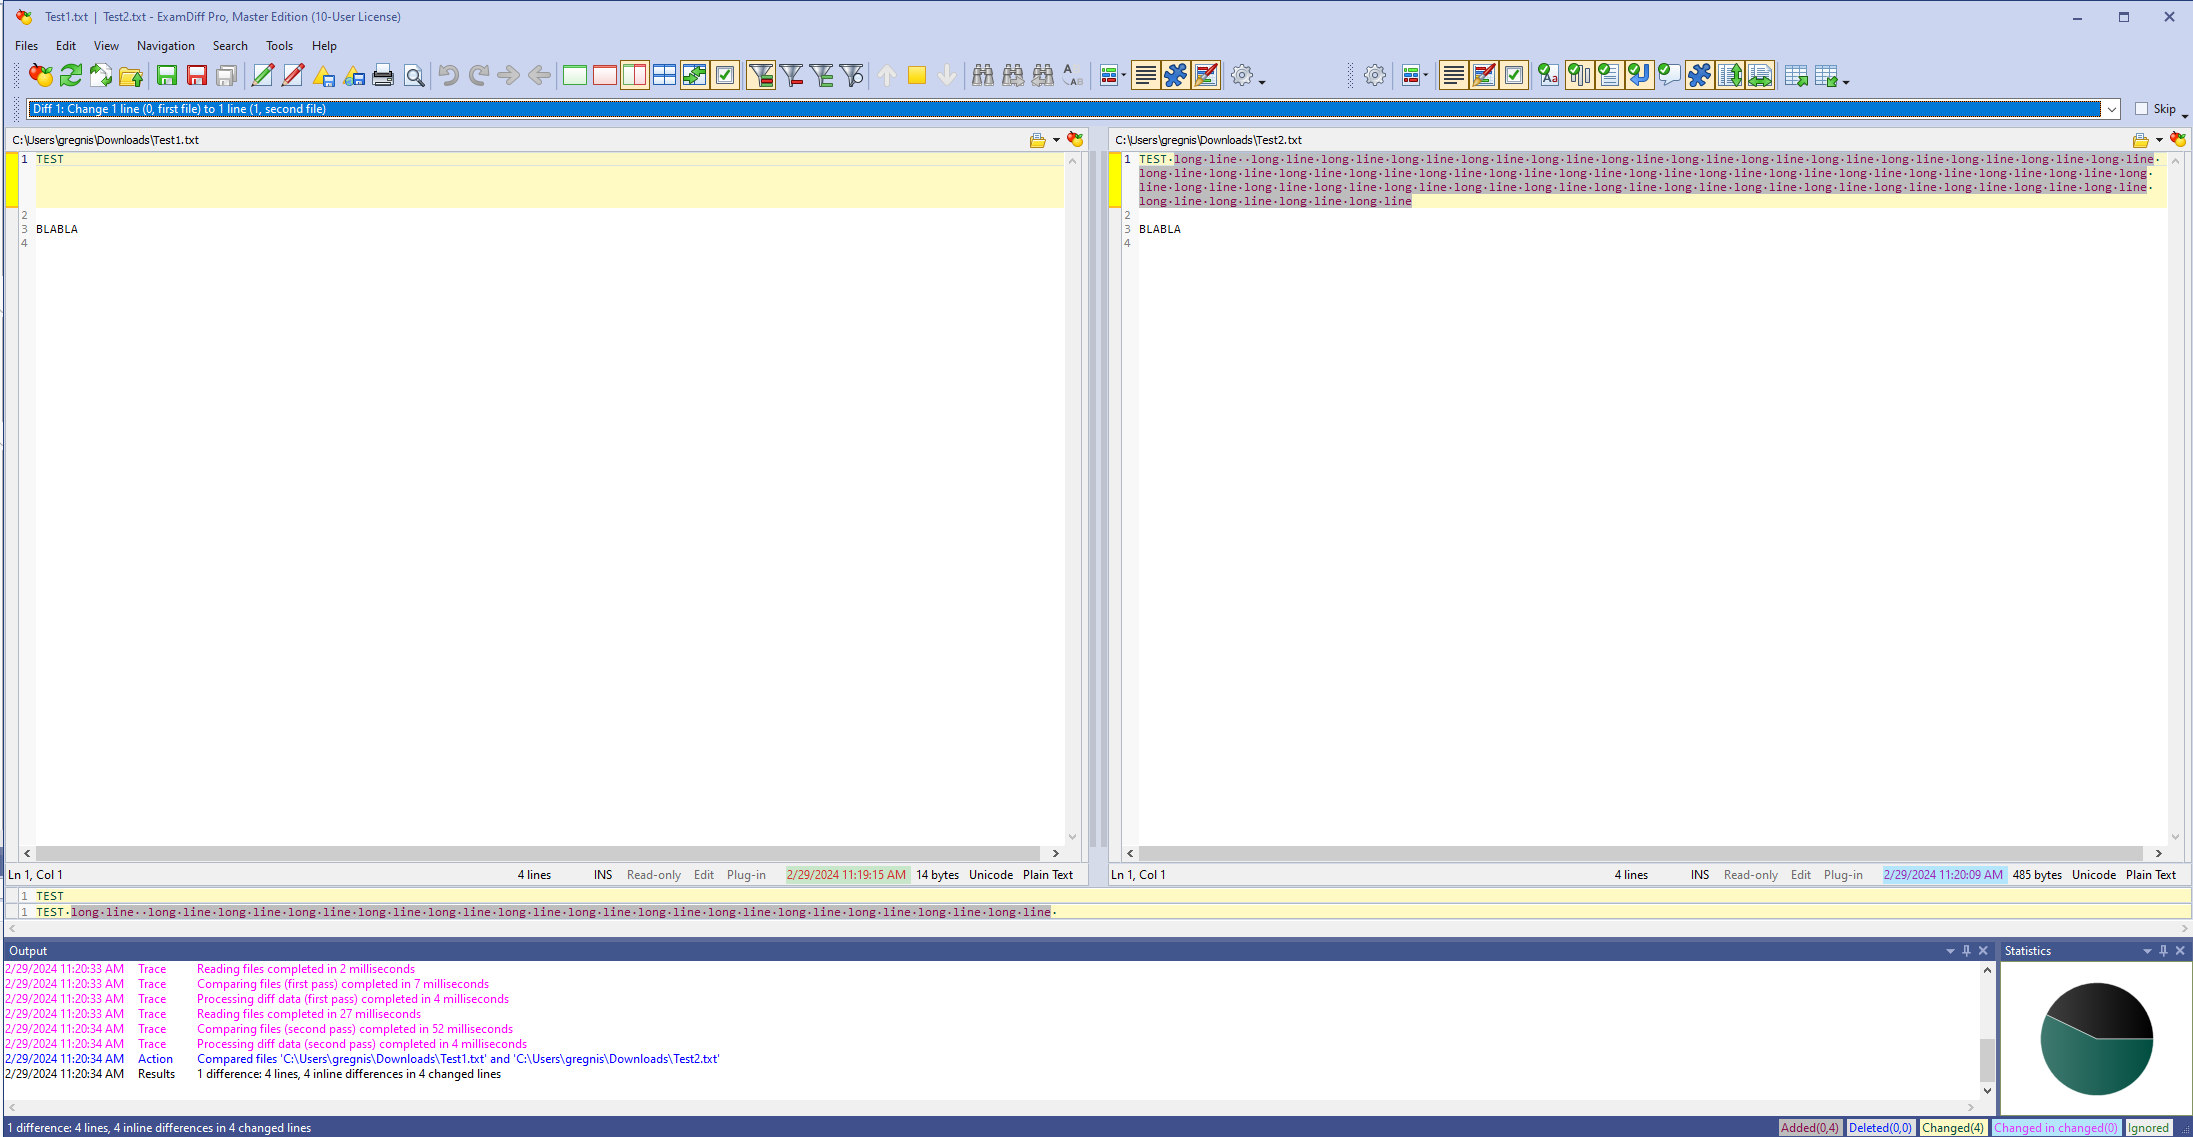
Task: Click the green Save first file icon
Action: tap(167, 75)
